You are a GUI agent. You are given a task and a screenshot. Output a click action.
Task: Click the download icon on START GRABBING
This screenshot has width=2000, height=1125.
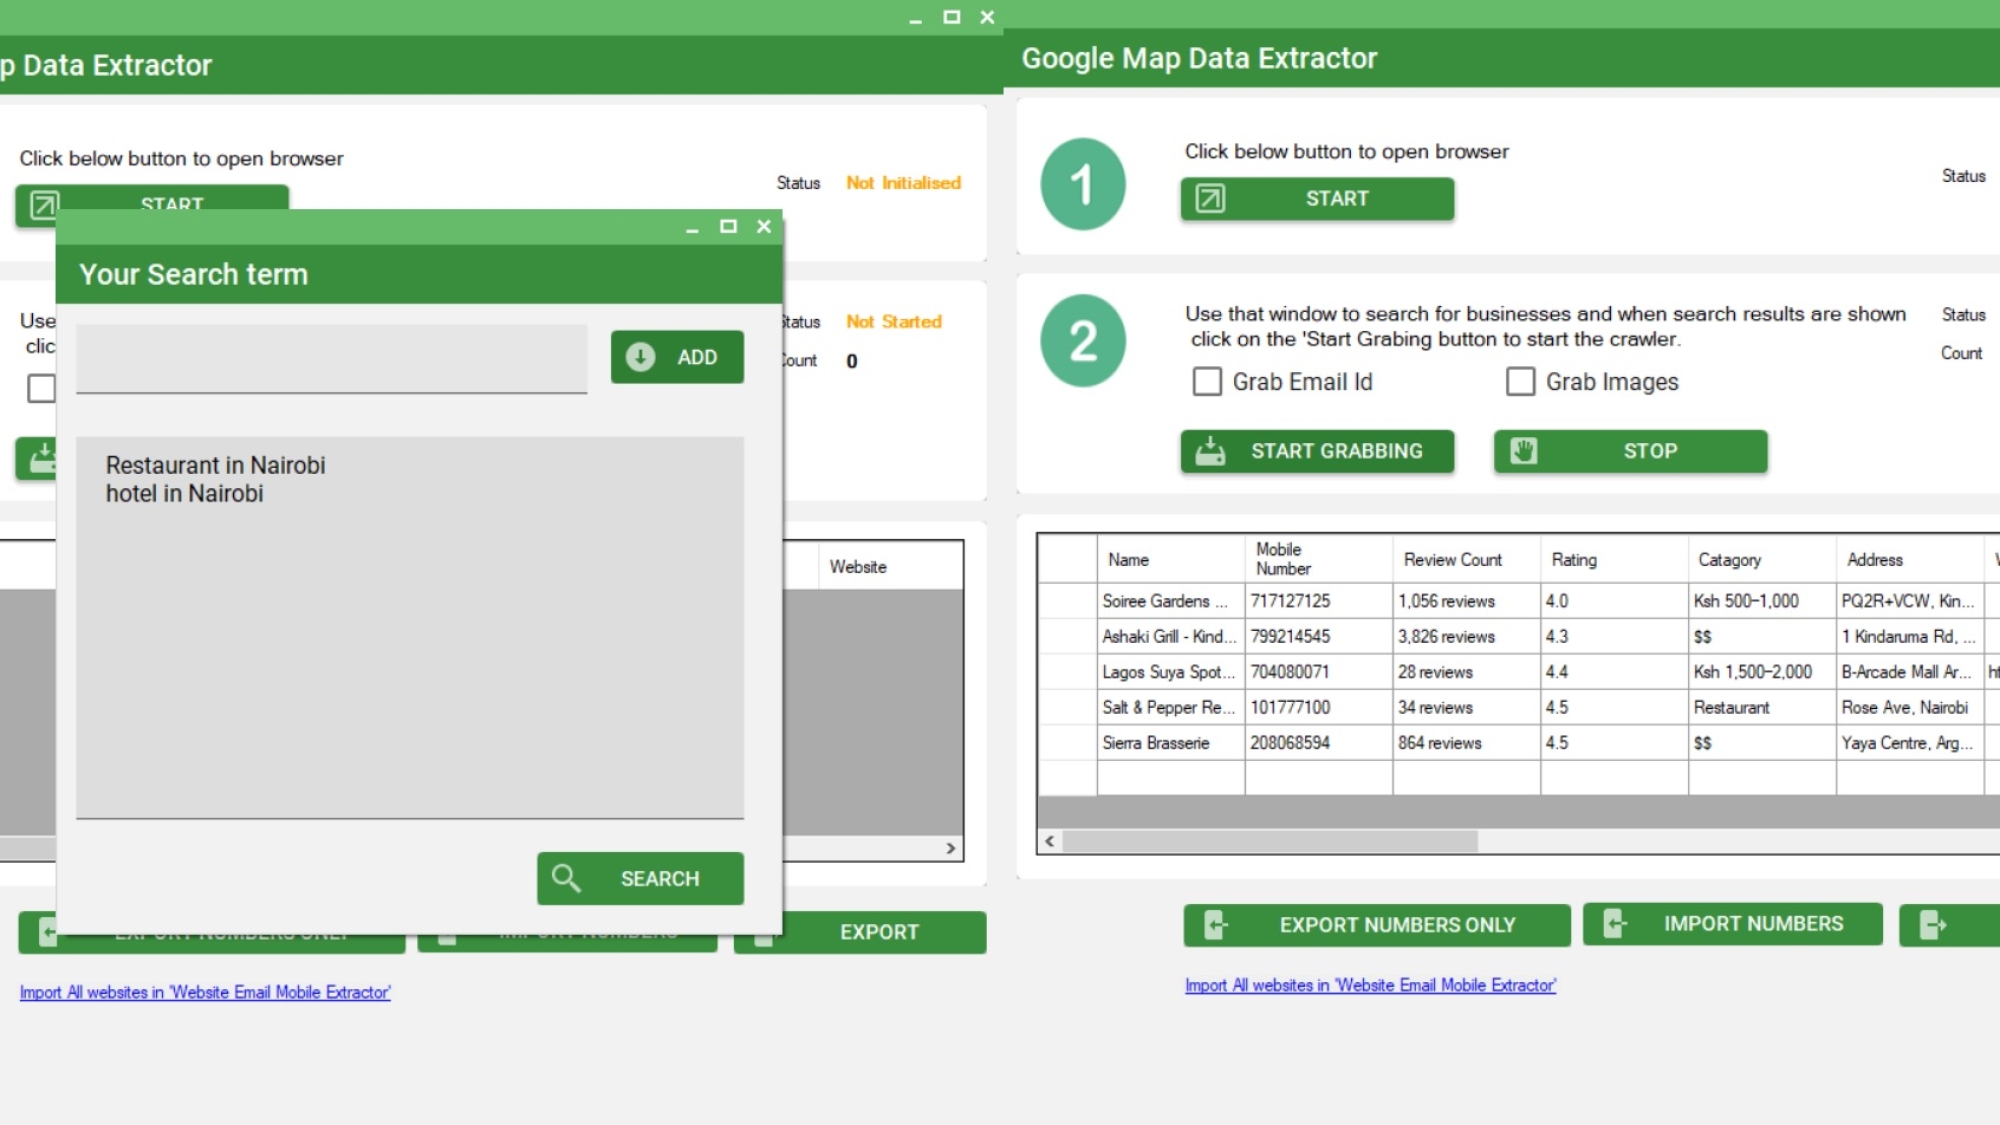[1210, 451]
